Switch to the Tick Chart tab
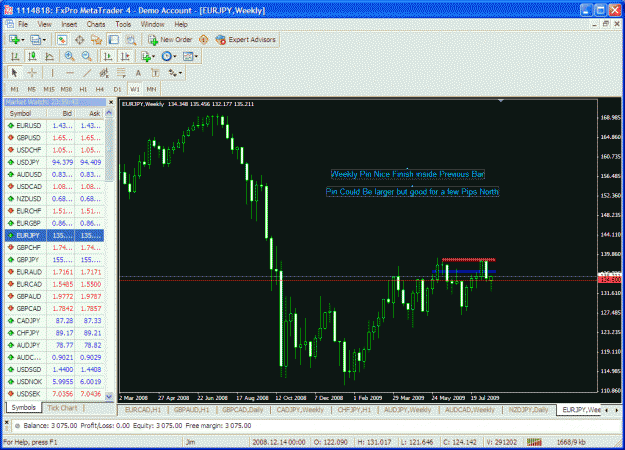625x450 pixels. (63, 408)
